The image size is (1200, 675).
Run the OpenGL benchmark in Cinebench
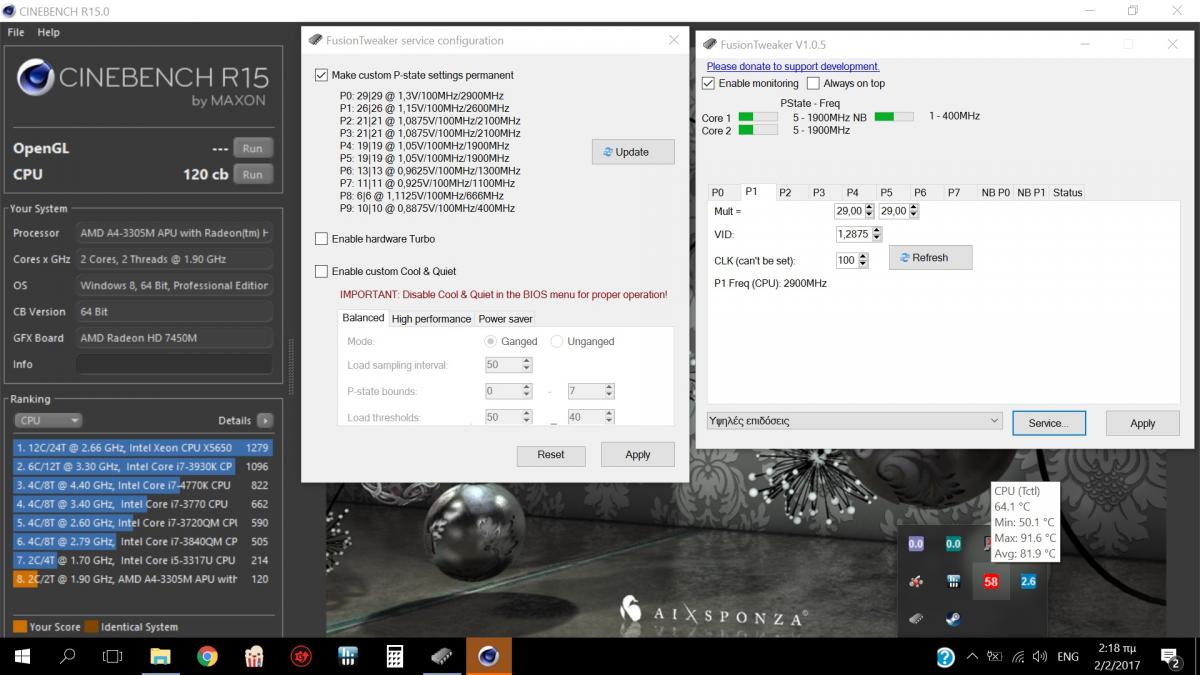(253, 148)
